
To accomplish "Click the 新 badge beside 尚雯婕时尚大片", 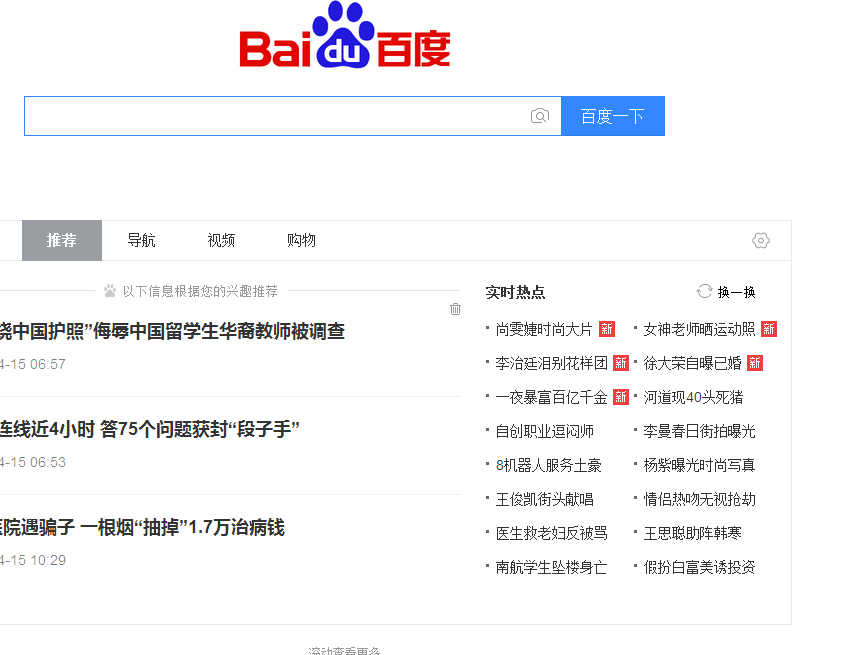I will [x=607, y=329].
